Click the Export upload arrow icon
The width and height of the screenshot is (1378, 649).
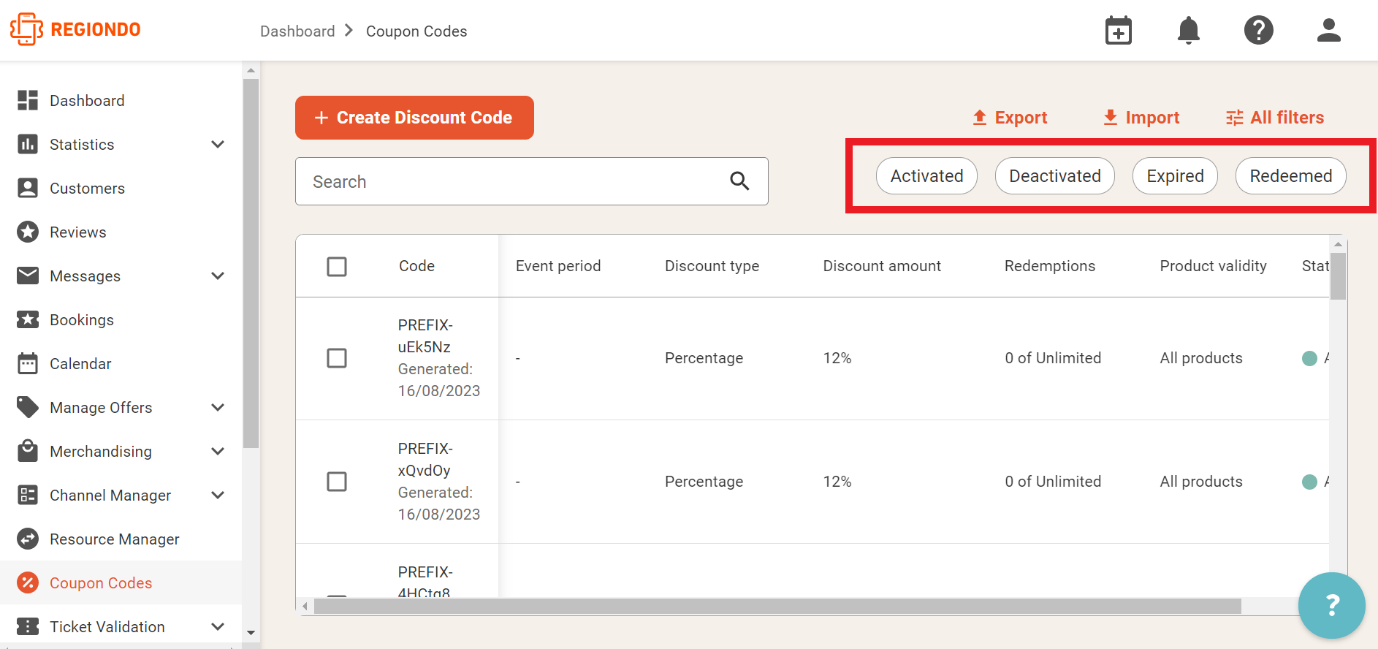click(x=980, y=117)
